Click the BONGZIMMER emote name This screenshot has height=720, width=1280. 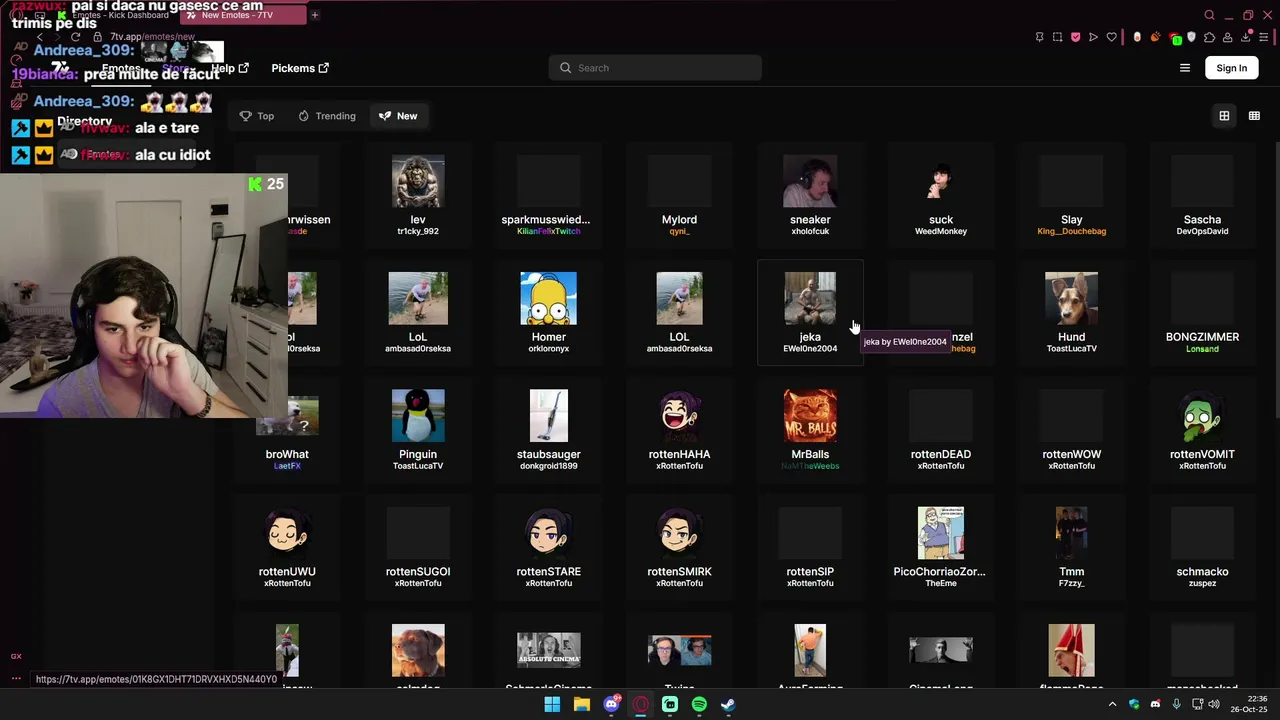click(x=1202, y=337)
